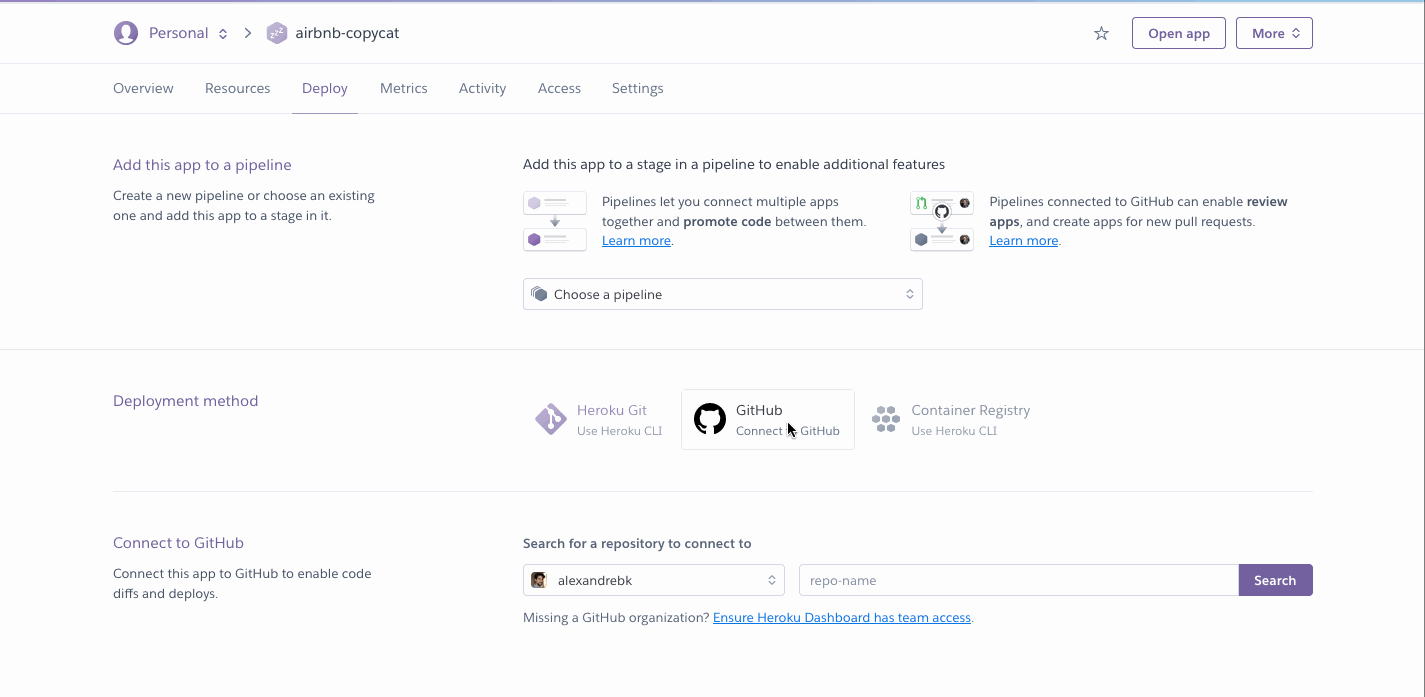Click the Heroku Git logo icon

[551, 419]
